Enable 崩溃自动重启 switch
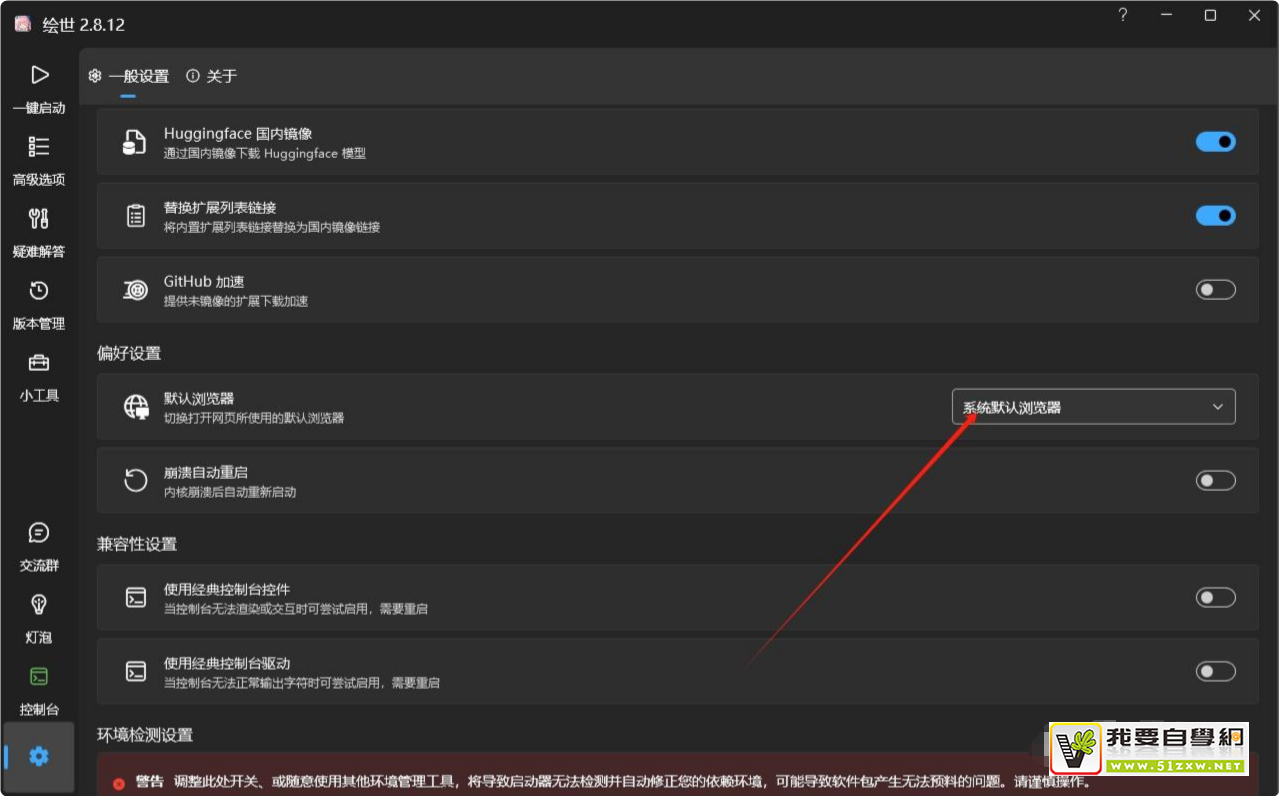The image size is (1279, 796). (1215, 481)
